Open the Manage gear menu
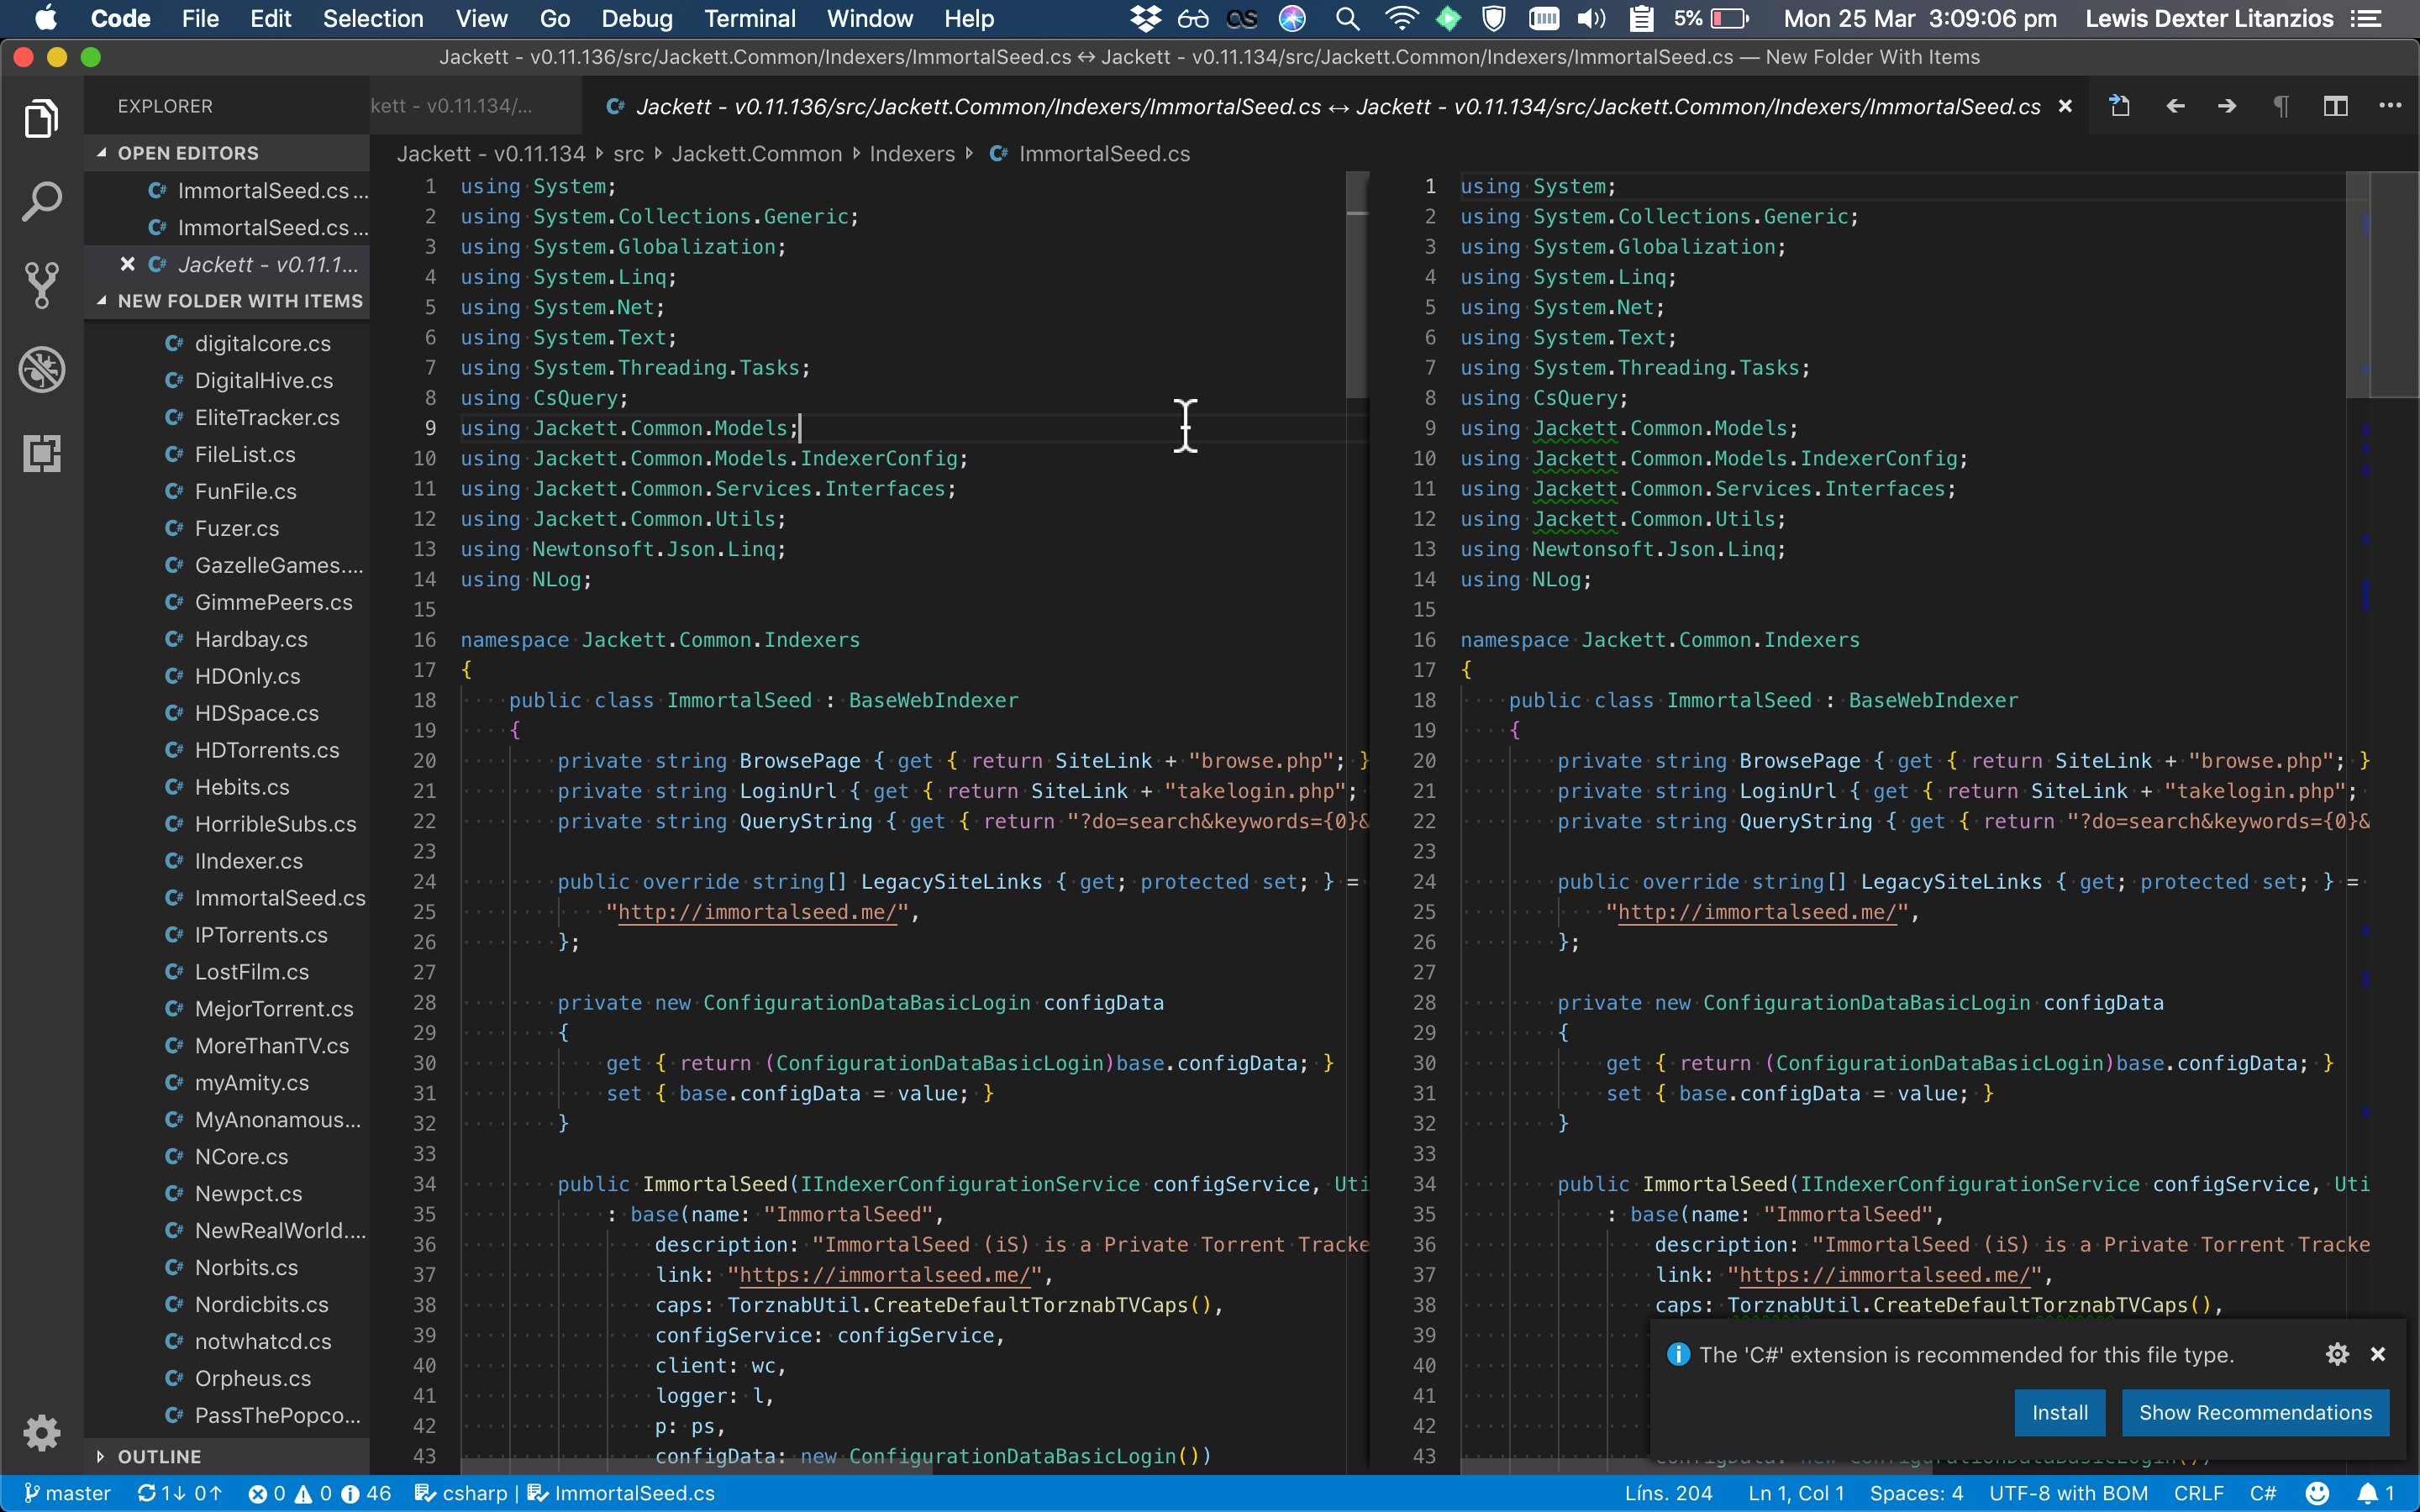Image resolution: width=2420 pixels, height=1512 pixels. point(41,1432)
